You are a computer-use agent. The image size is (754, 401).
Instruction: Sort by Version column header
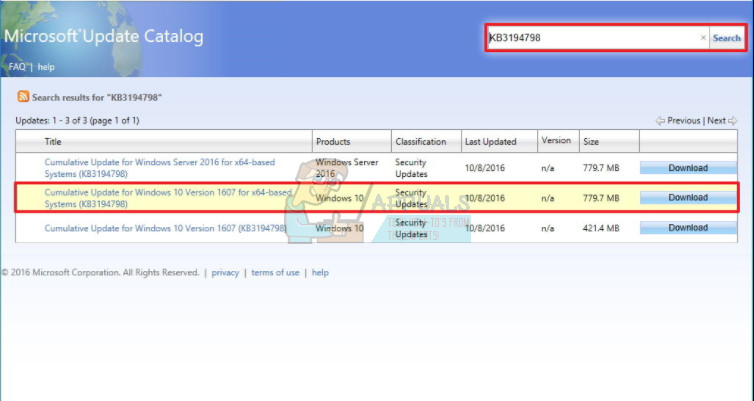(x=556, y=140)
